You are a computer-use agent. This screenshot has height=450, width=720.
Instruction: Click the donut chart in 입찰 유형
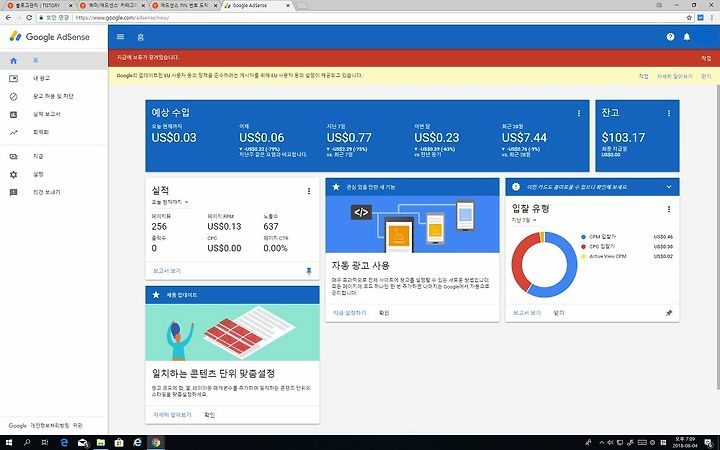click(x=544, y=264)
